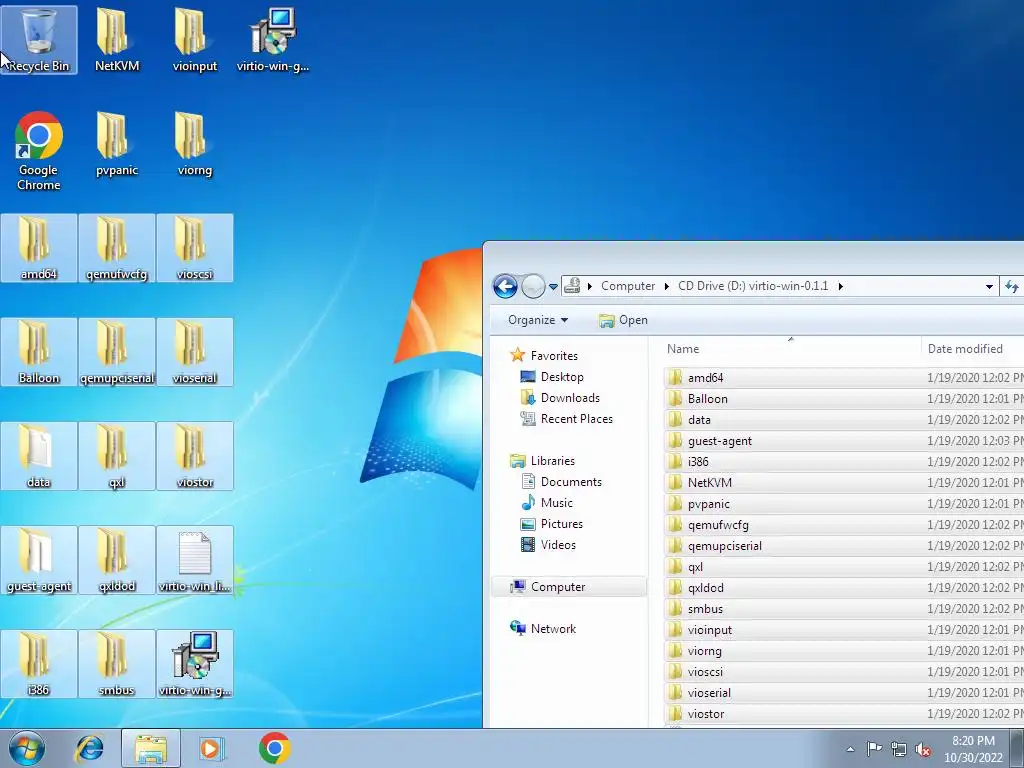Click Open in the Explorer toolbar
The image size is (1024, 768).
[x=624, y=320]
